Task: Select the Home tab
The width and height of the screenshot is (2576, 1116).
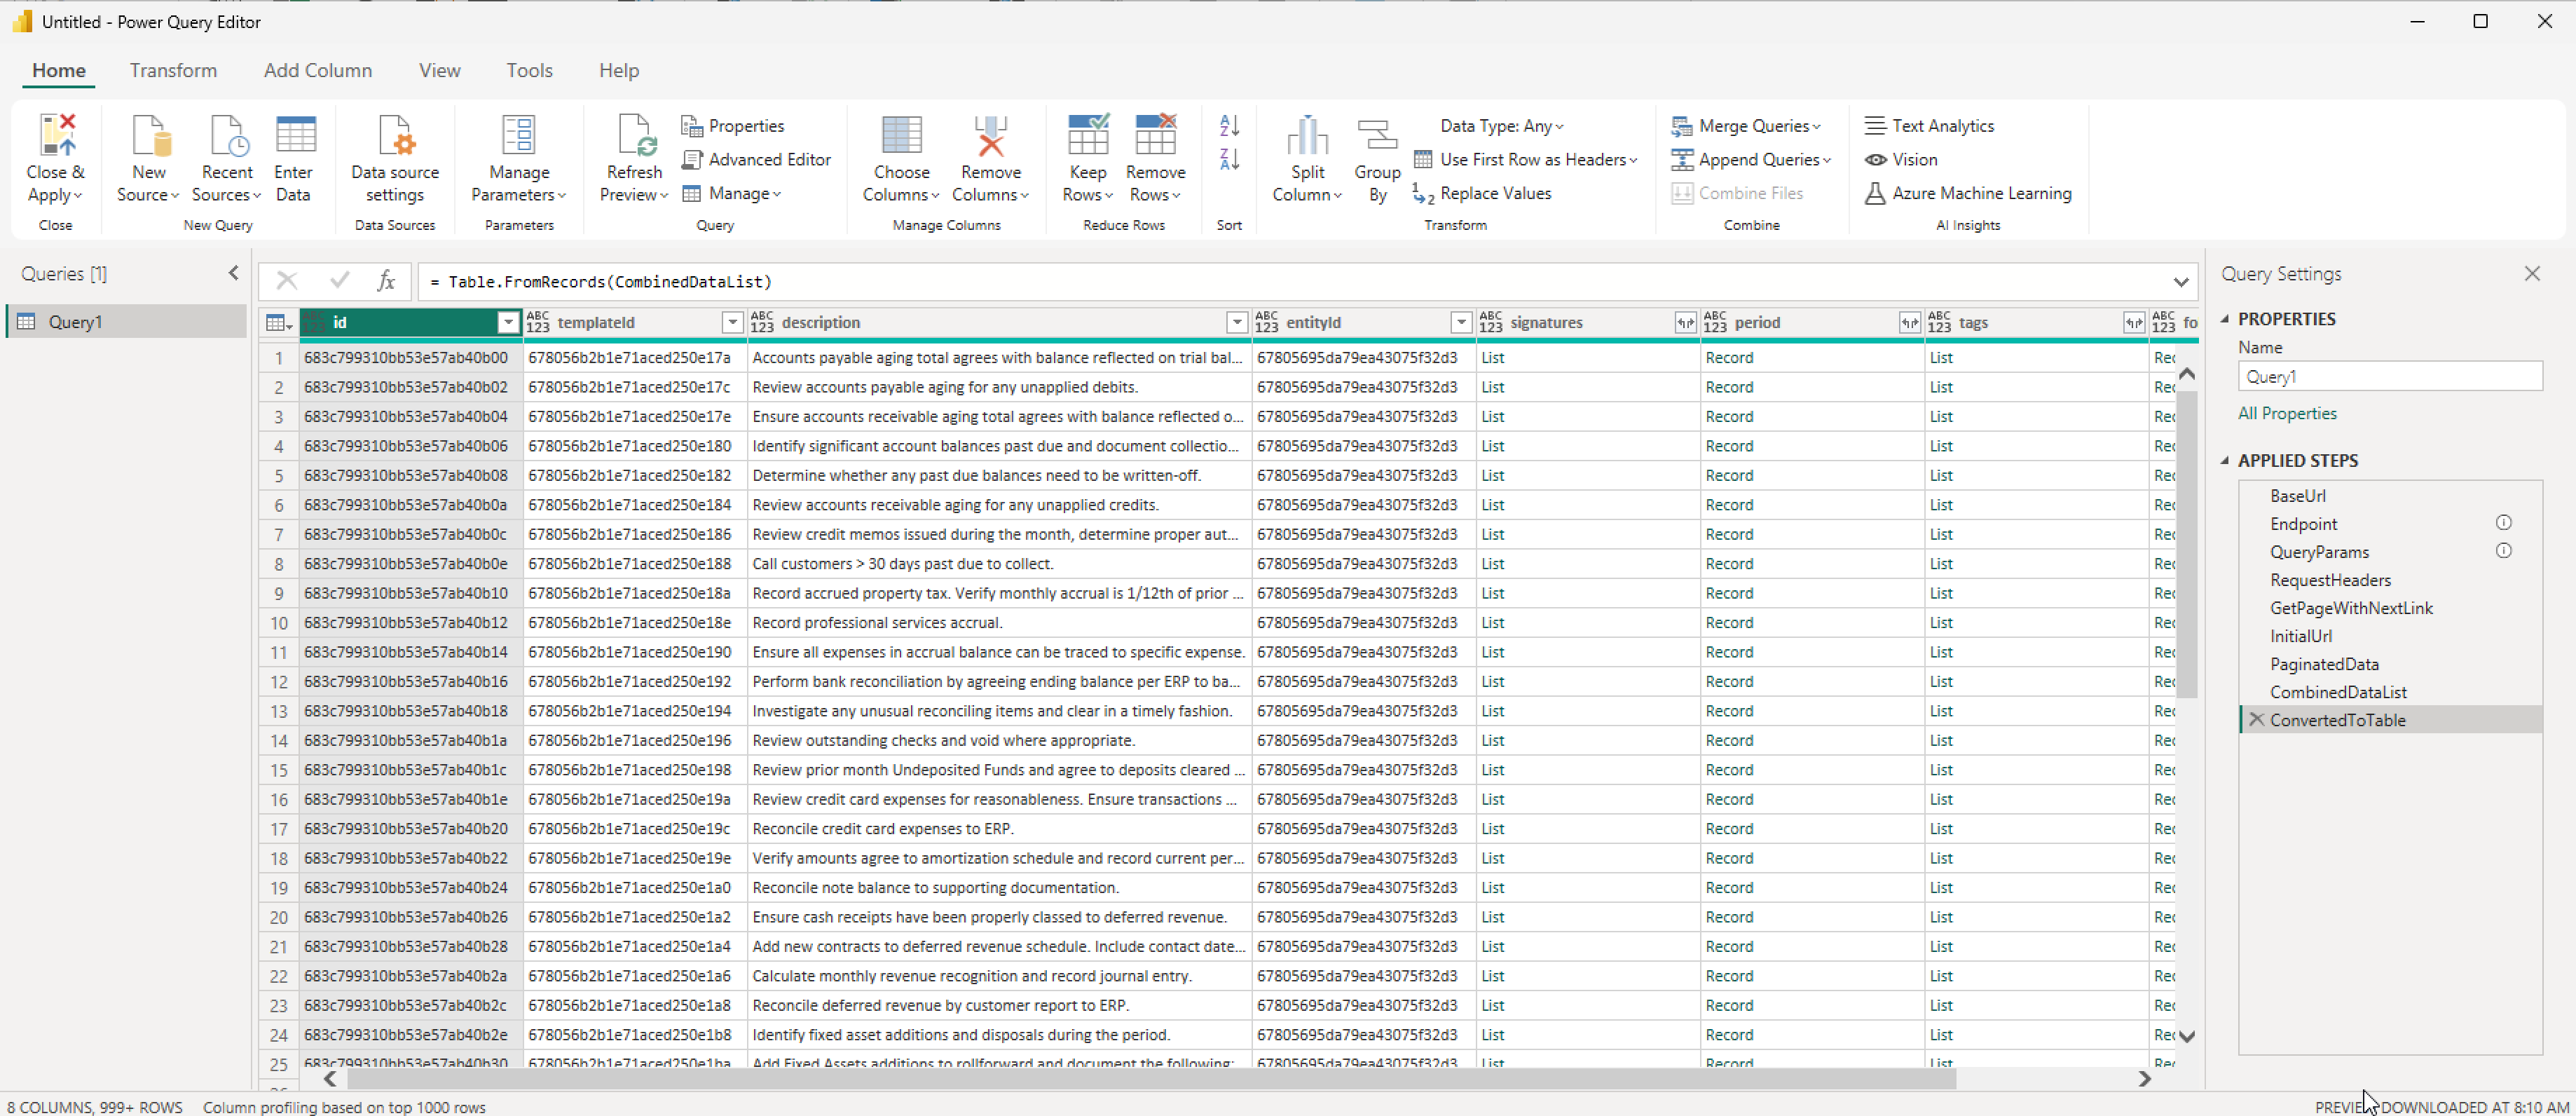Action: click(x=59, y=71)
